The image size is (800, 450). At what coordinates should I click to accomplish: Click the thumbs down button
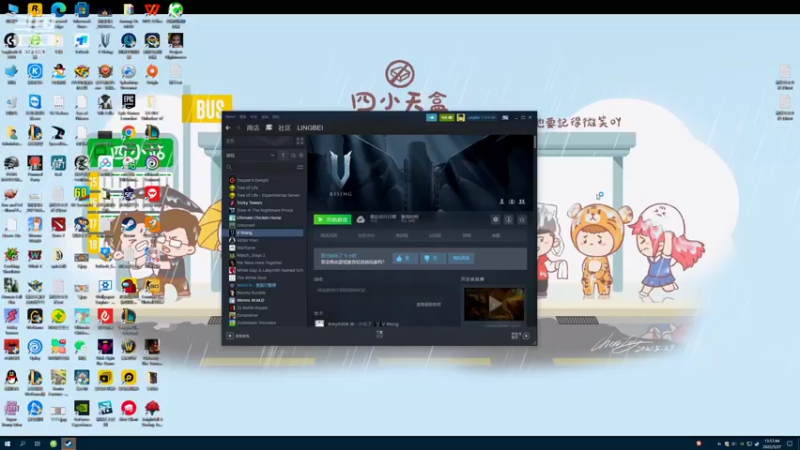[433, 258]
